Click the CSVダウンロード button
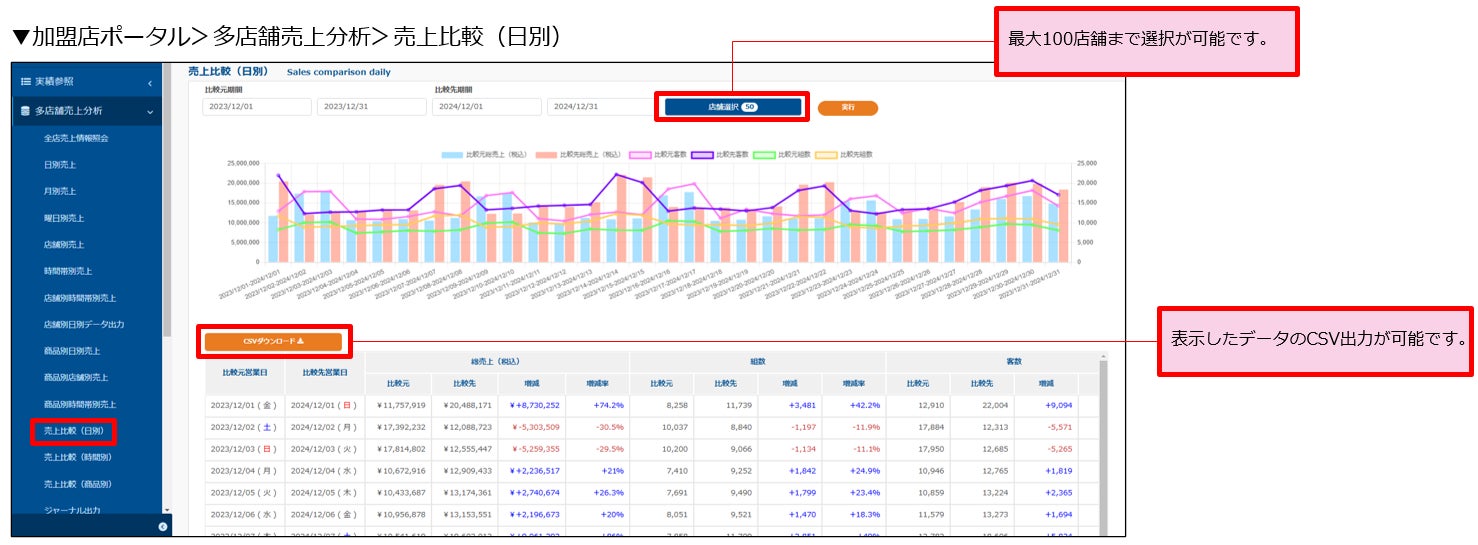The height and width of the screenshot is (545, 1478). (274, 342)
